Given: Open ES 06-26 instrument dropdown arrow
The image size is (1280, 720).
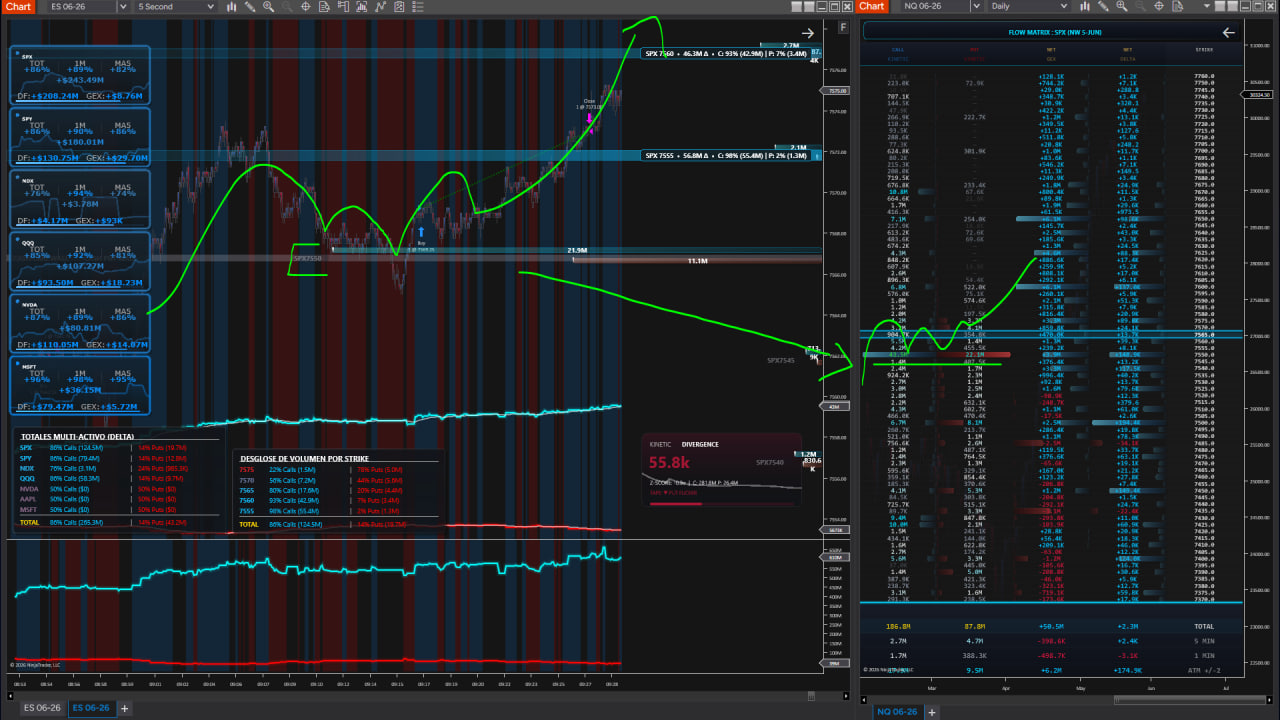Looking at the screenshot, I should (123, 7).
